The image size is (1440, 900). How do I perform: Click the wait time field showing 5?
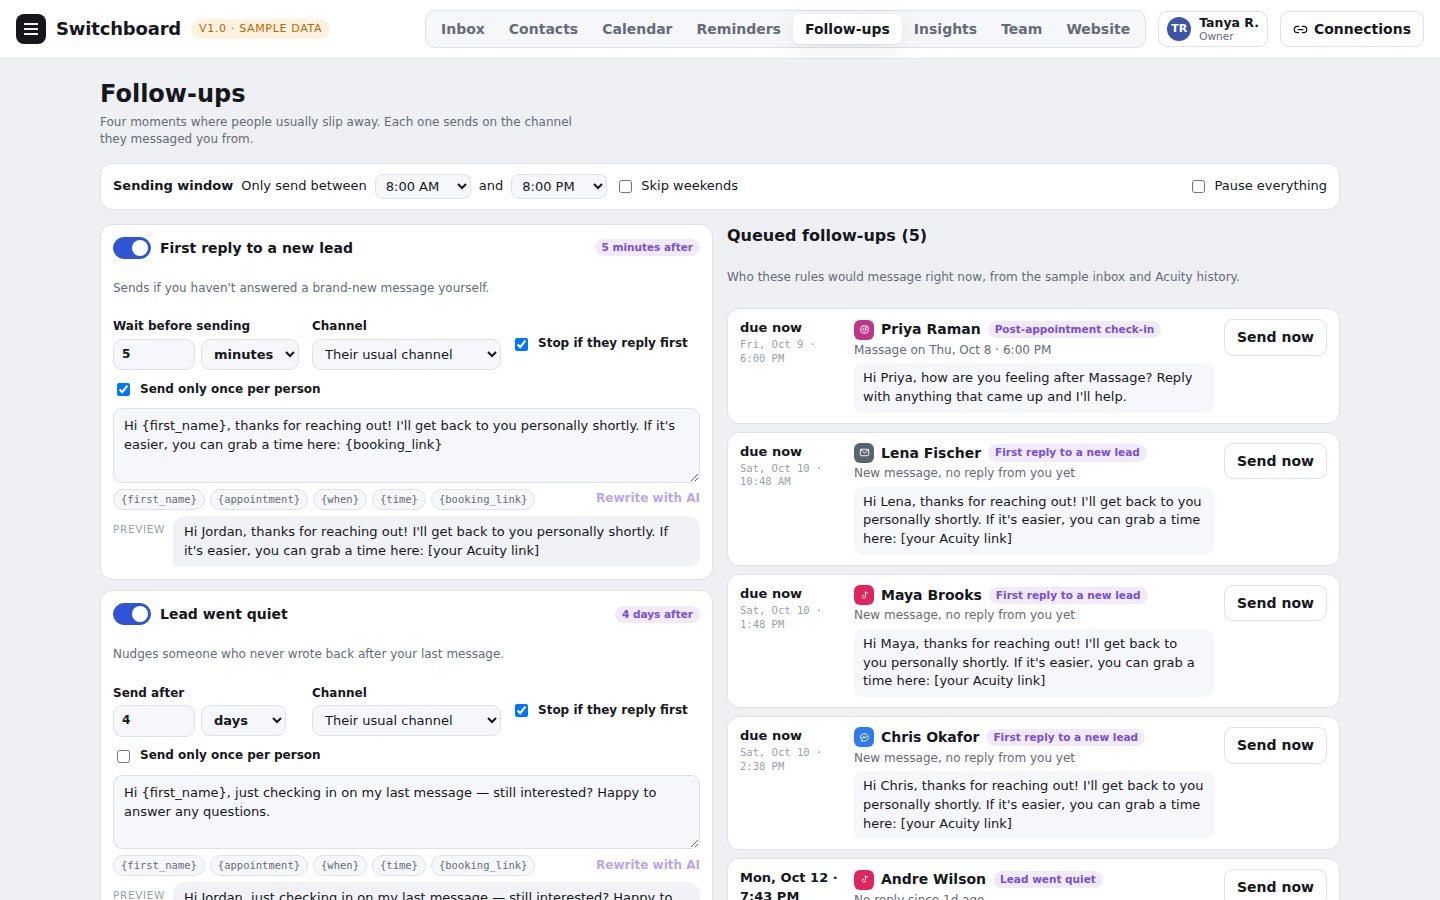tap(154, 354)
